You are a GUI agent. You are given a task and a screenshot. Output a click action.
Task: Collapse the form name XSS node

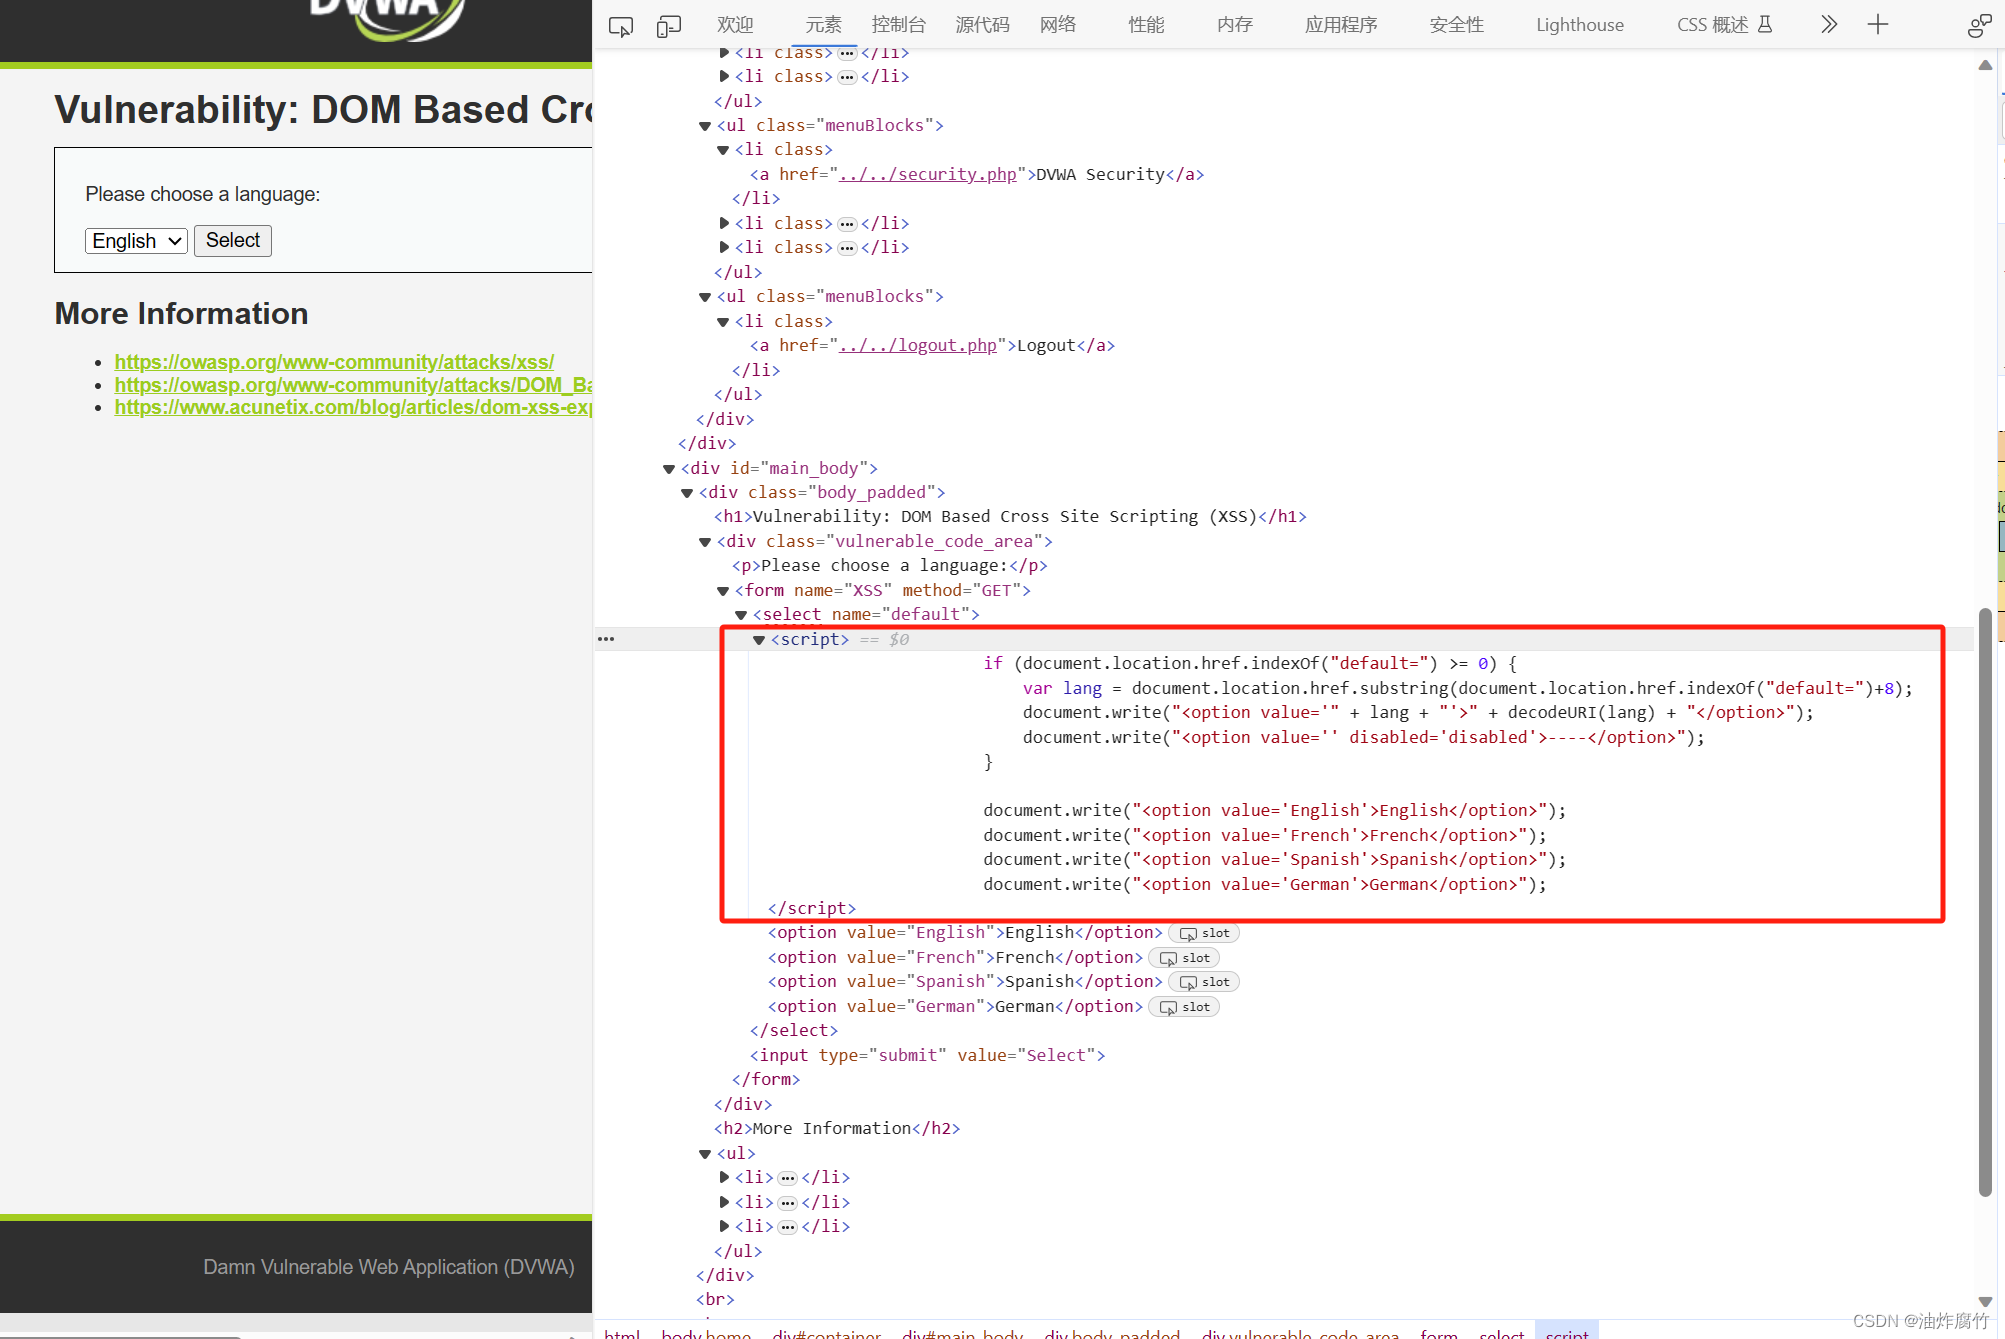[x=723, y=591]
